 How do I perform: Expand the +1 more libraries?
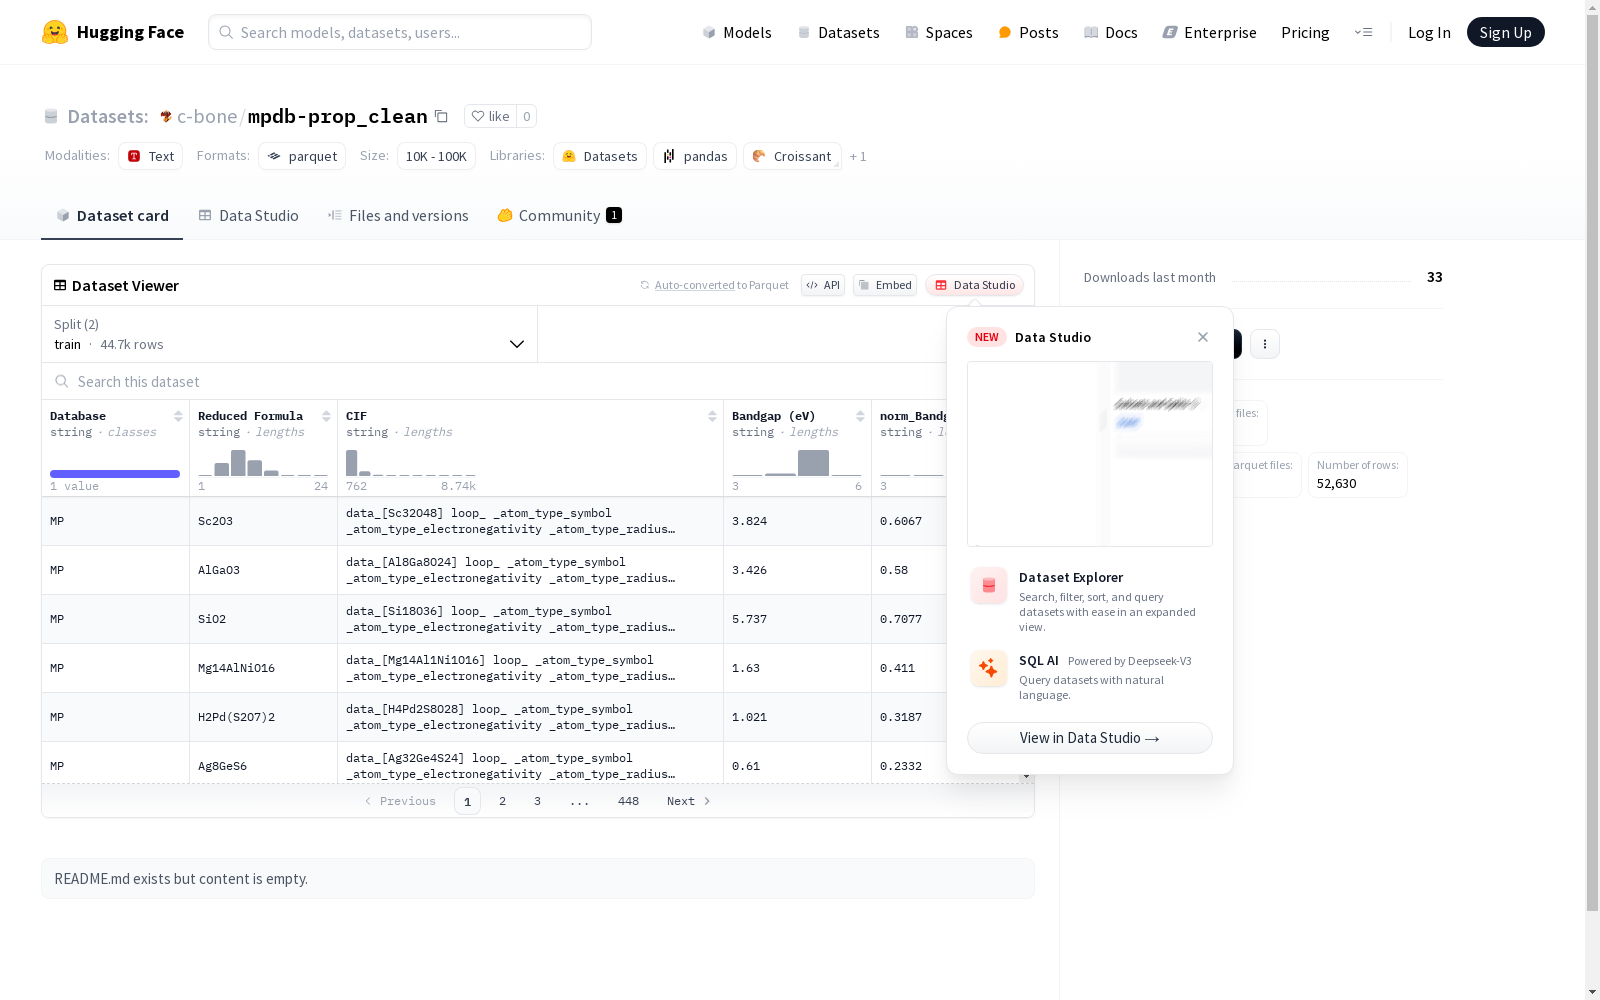[x=858, y=156]
